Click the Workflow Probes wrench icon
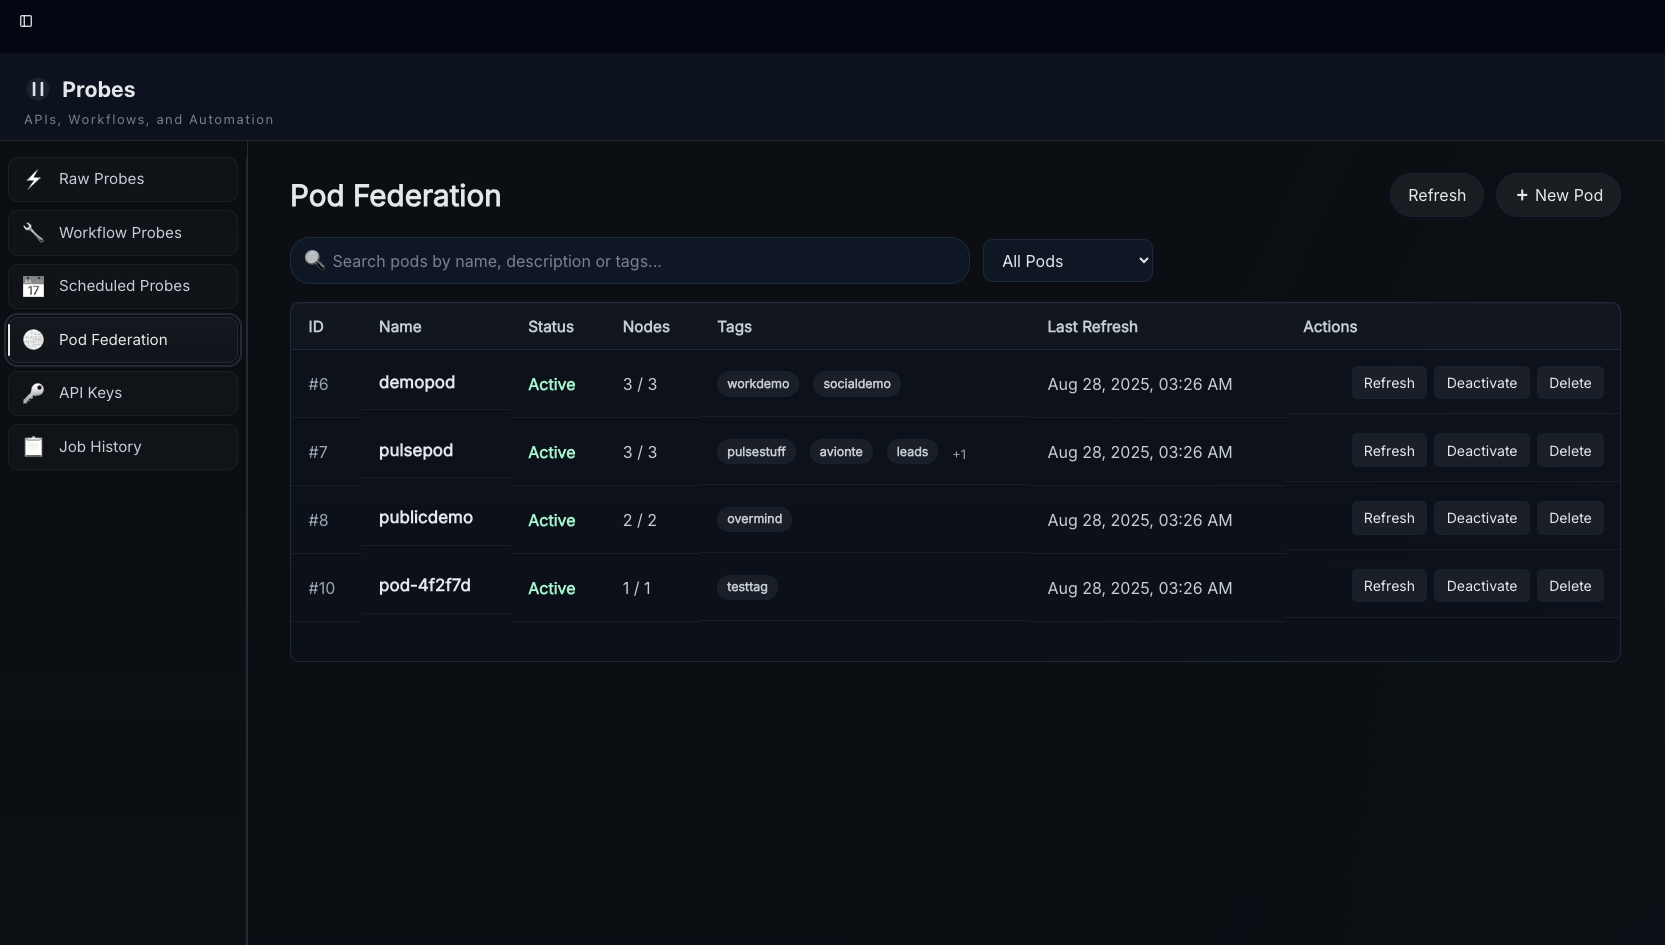 point(34,233)
